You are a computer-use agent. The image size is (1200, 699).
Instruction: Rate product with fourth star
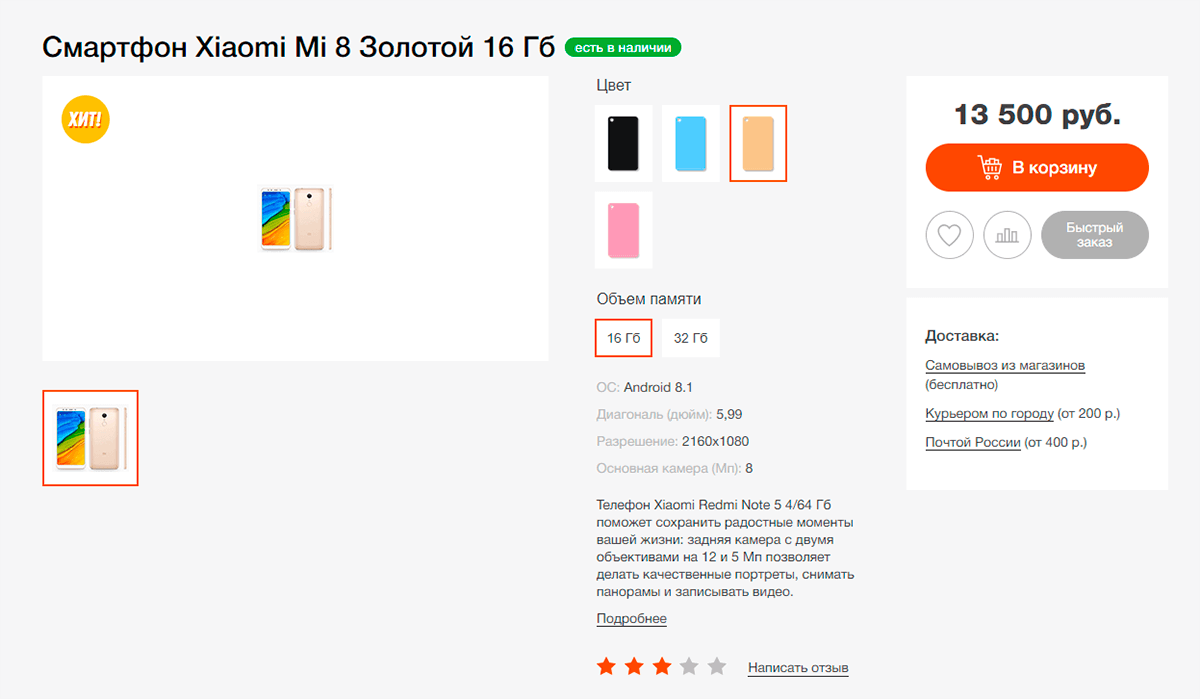(x=689, y=666)
